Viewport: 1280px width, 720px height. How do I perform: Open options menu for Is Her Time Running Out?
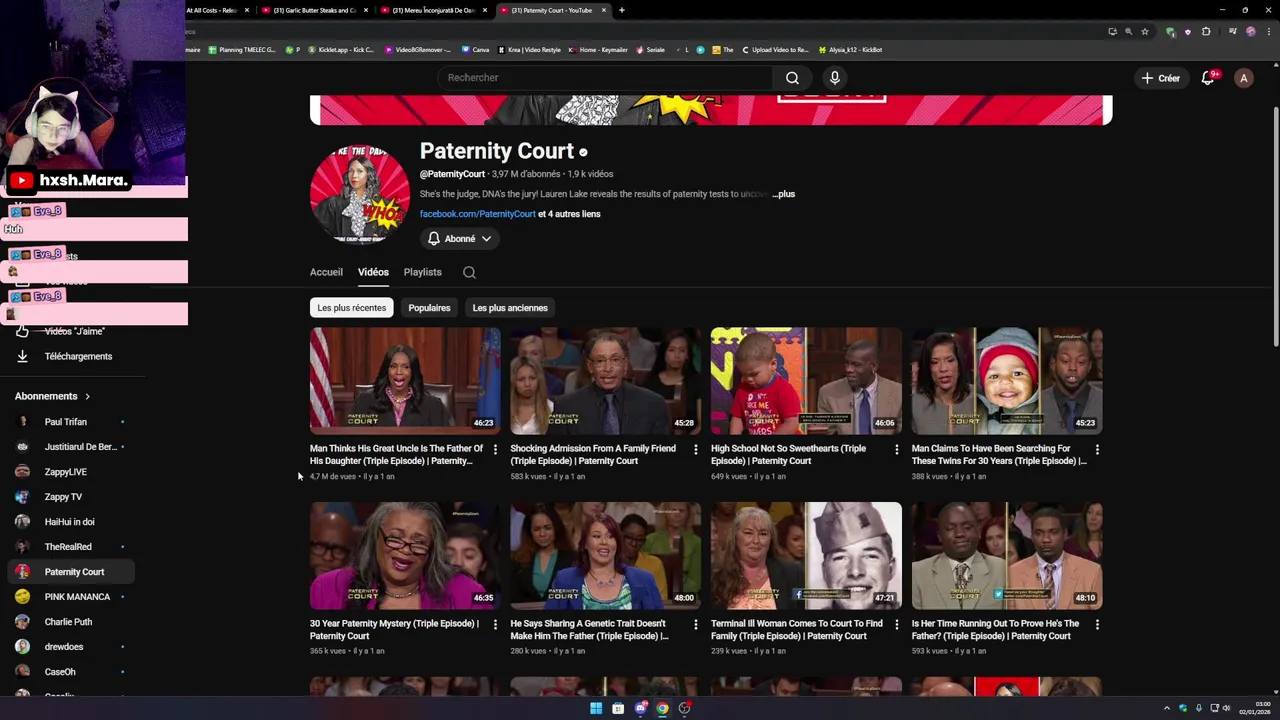(1097, 625)
